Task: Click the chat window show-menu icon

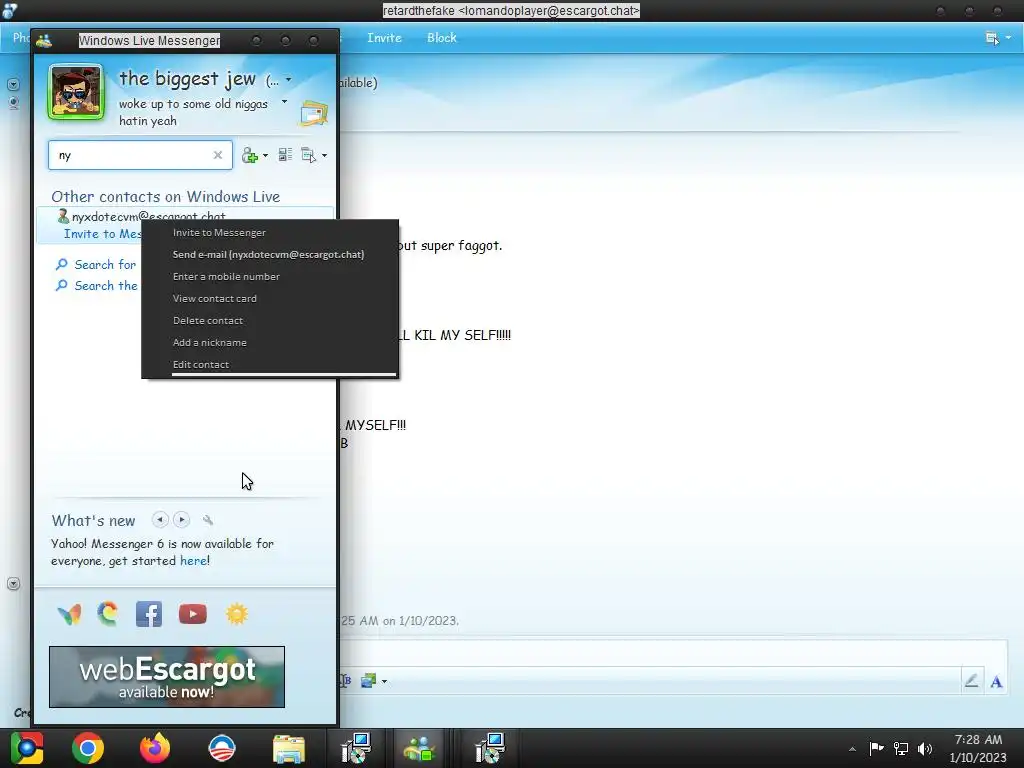Action: [x=992, y=39]
